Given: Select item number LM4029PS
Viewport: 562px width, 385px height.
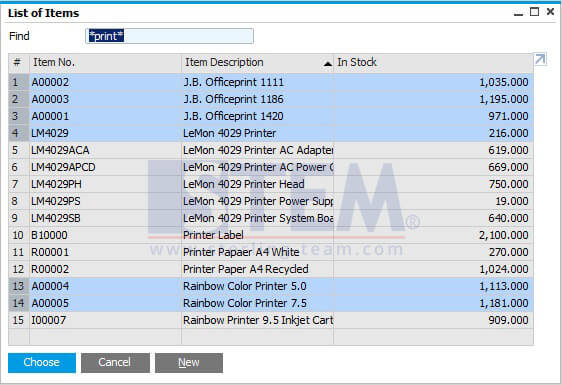Looking at the screenshot, I should pyautogui.click(x=56, y=201).
